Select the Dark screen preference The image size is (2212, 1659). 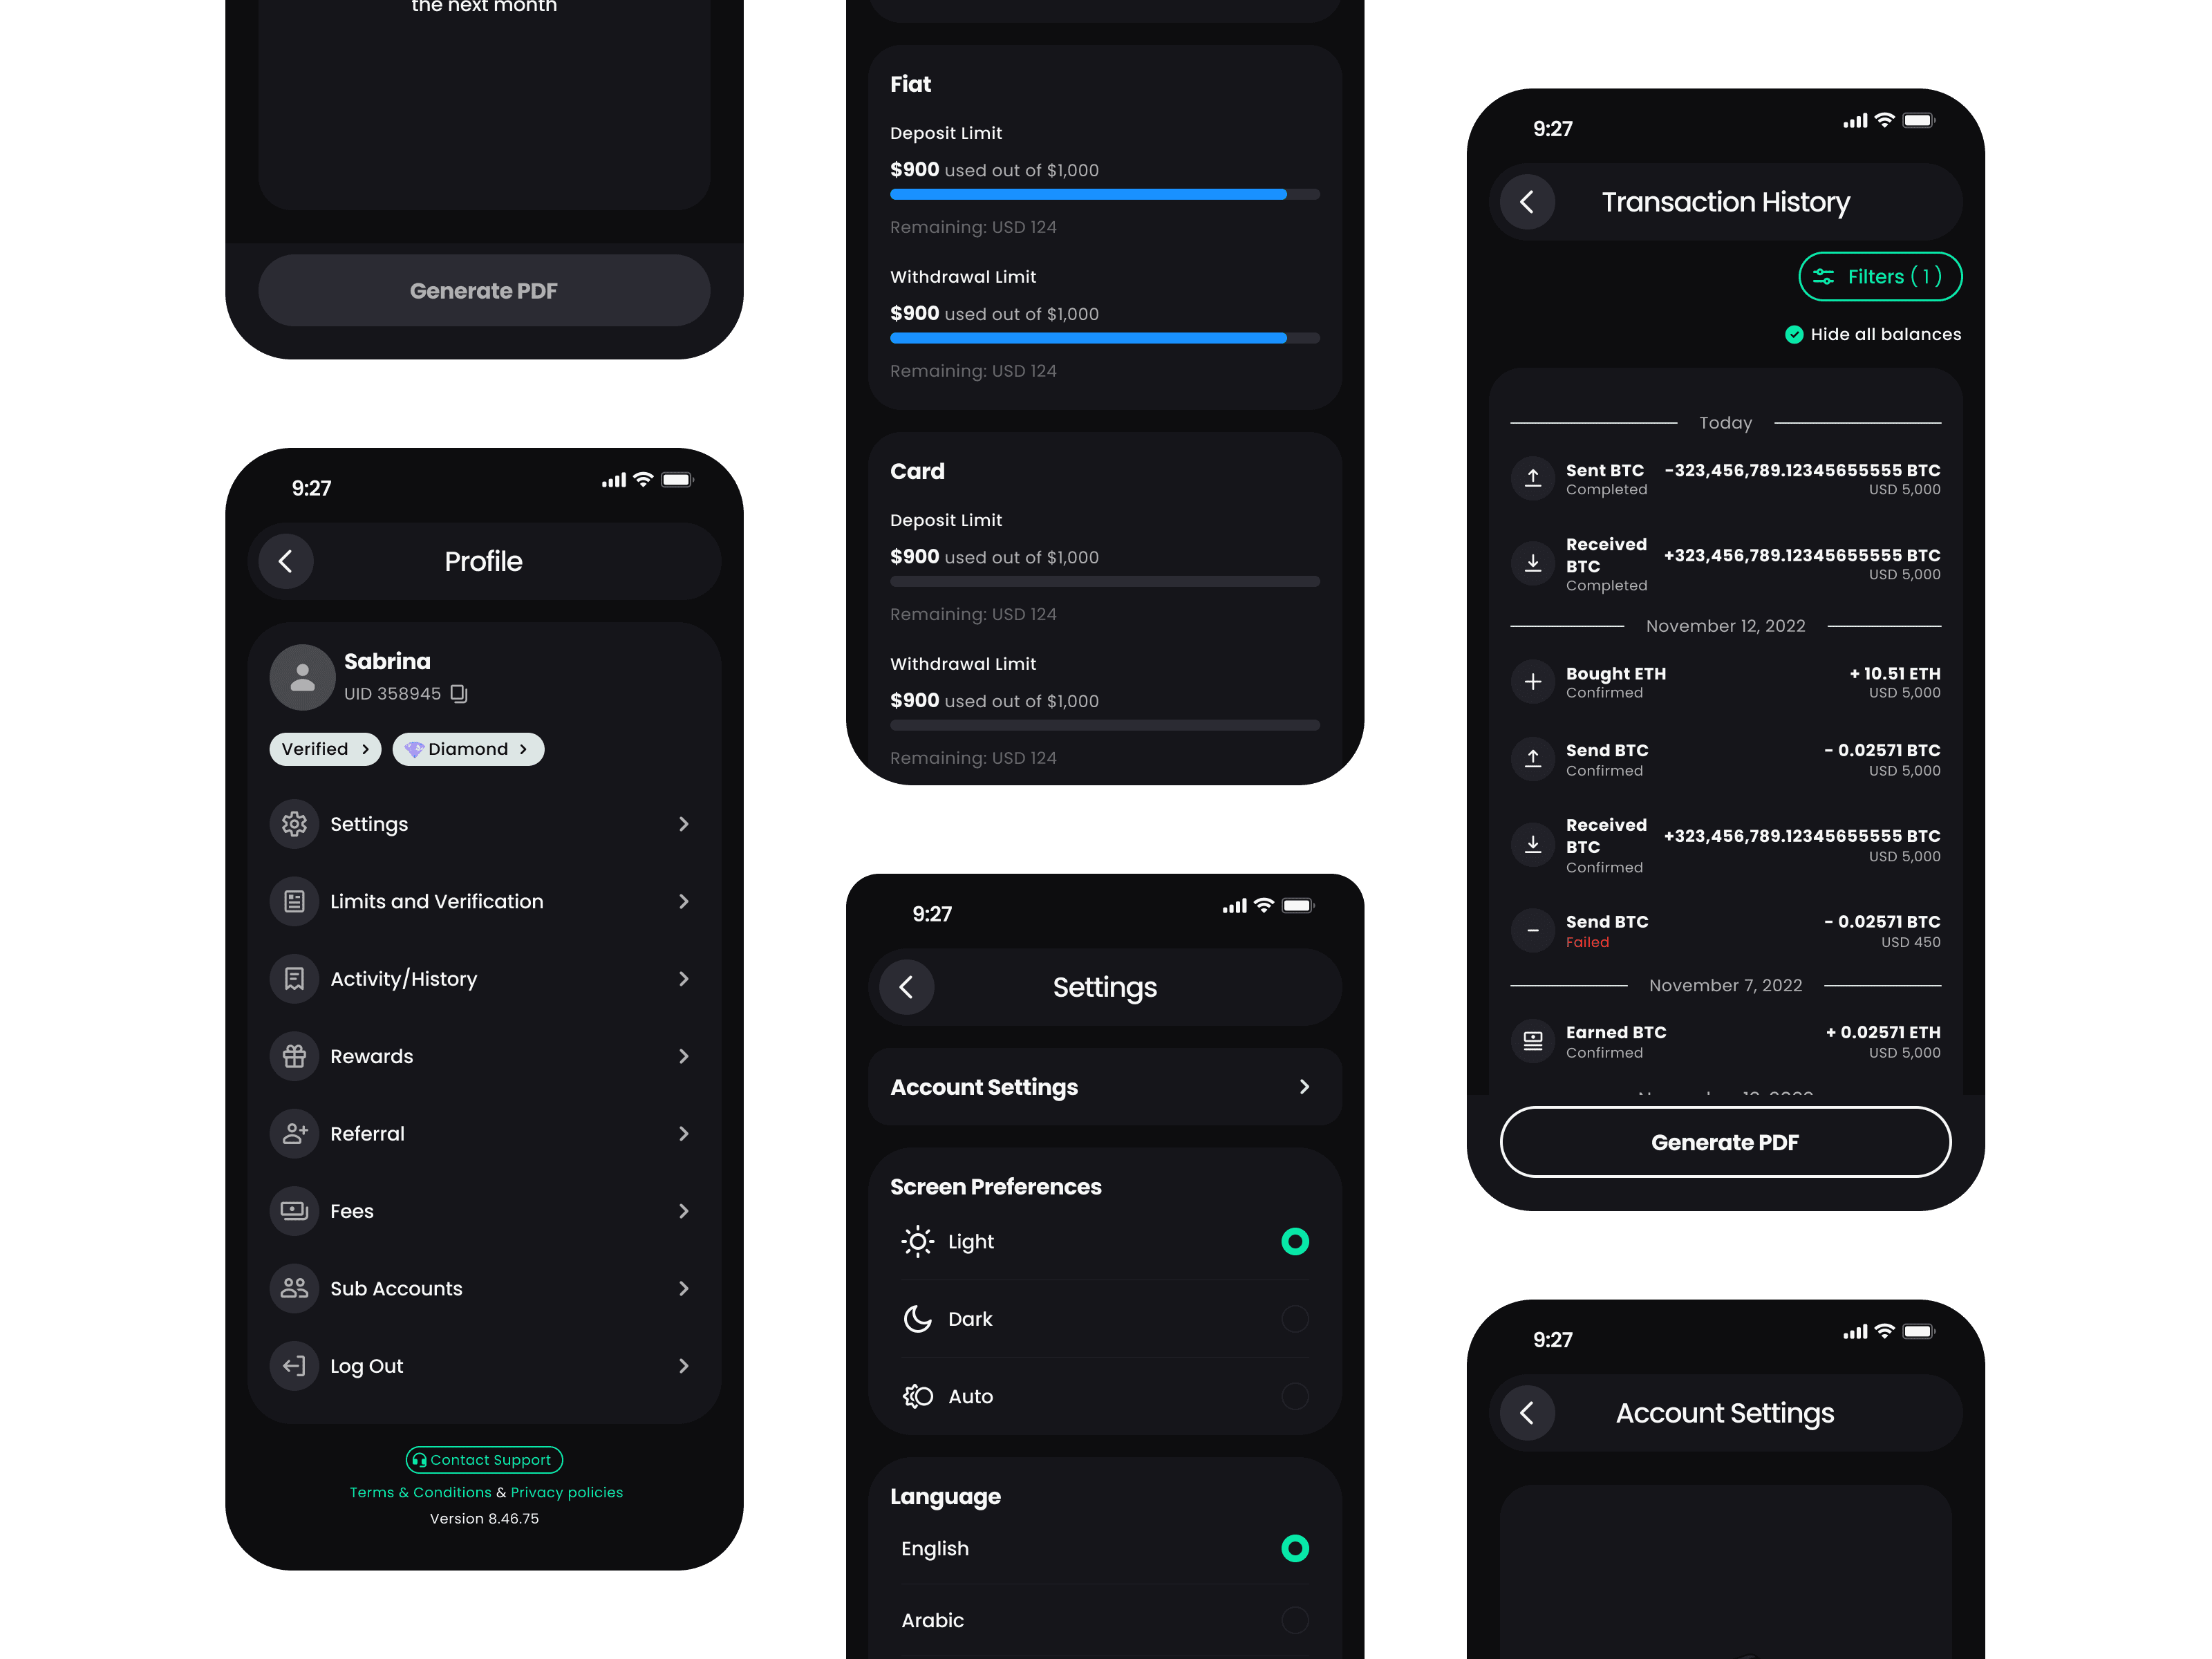click(x=1294, y=1319)
